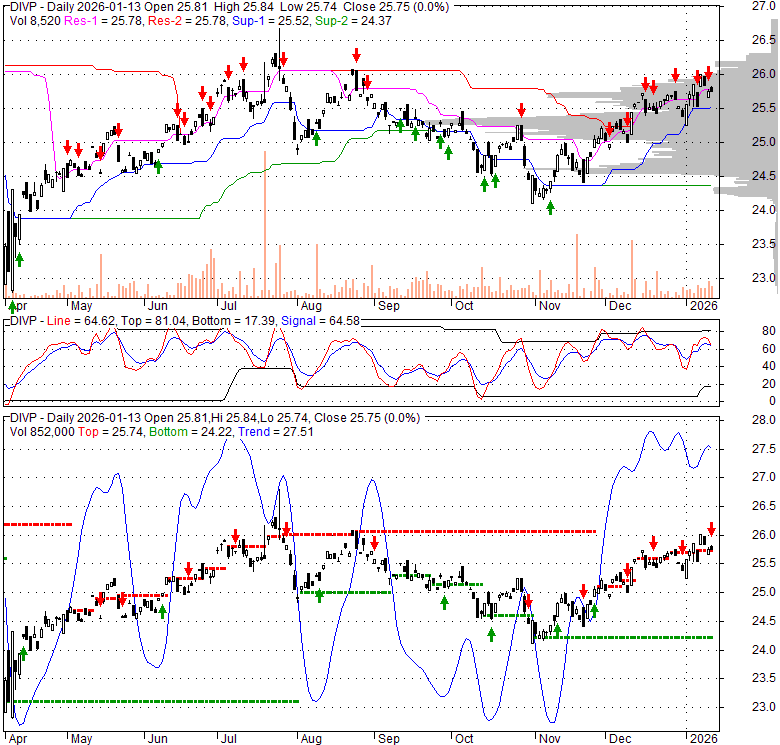
Task: Click the rightmost red arrow in bottom trend chart
Action: 712,528
